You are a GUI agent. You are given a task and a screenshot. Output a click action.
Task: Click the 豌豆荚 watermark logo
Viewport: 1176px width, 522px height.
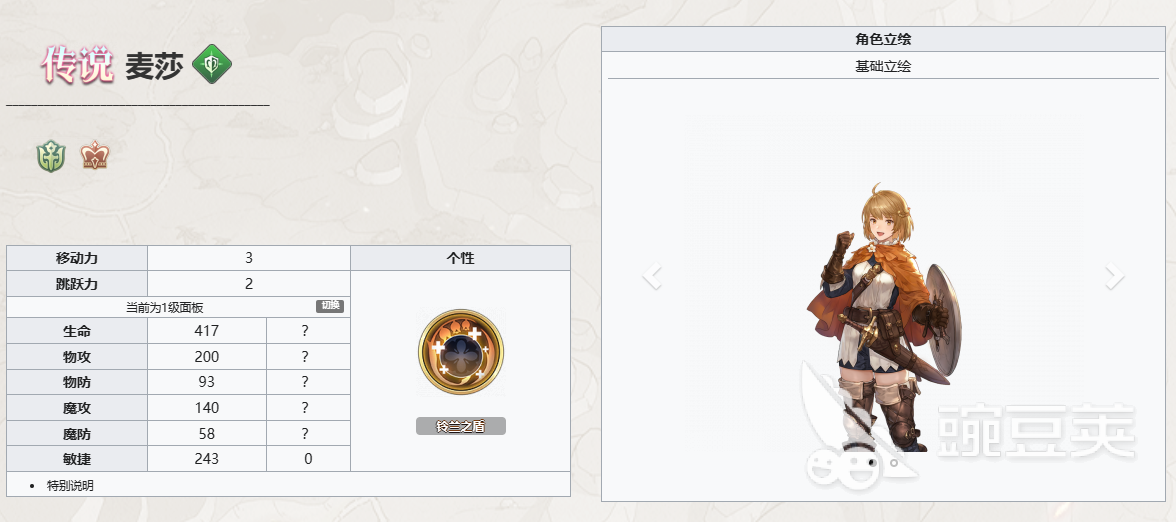point(969,428)
